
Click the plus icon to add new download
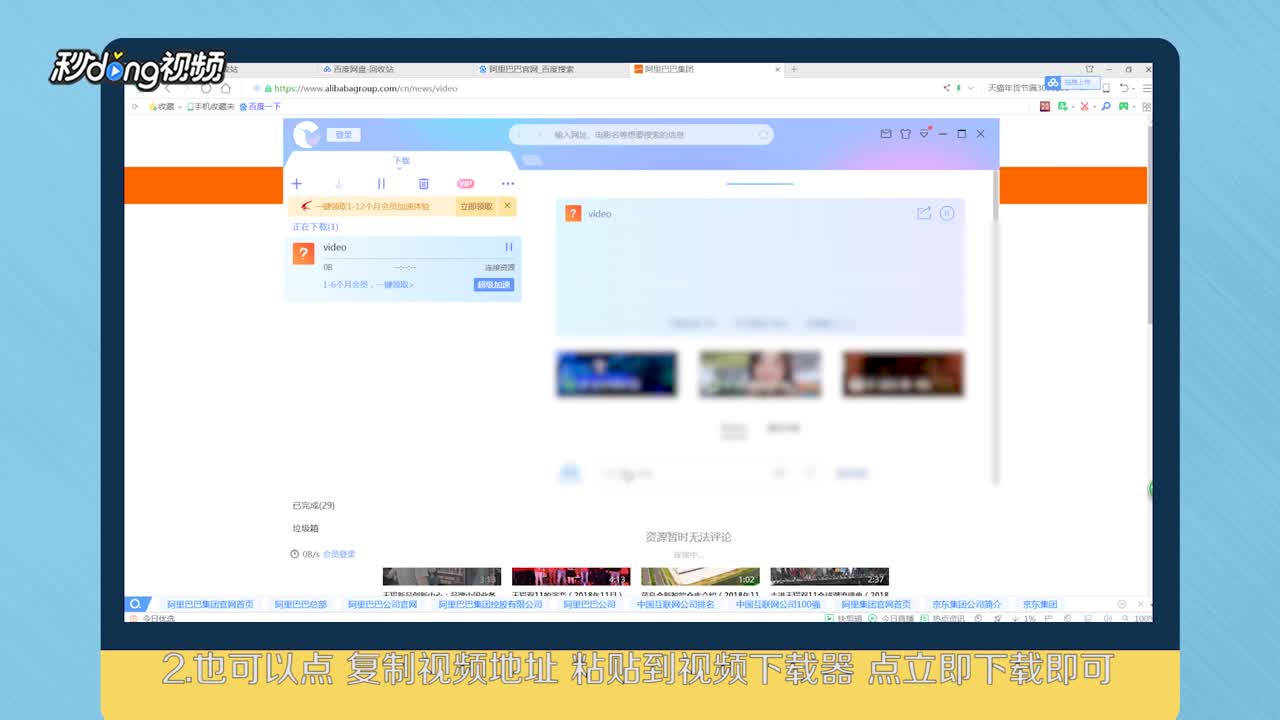coord(297,184)
